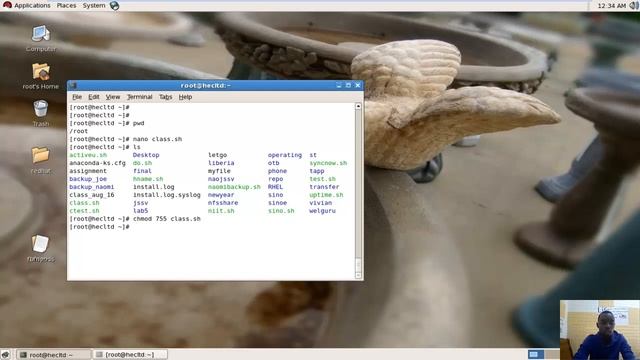
Task: Select the active workspace in the switcher
Action: [536, 354]
